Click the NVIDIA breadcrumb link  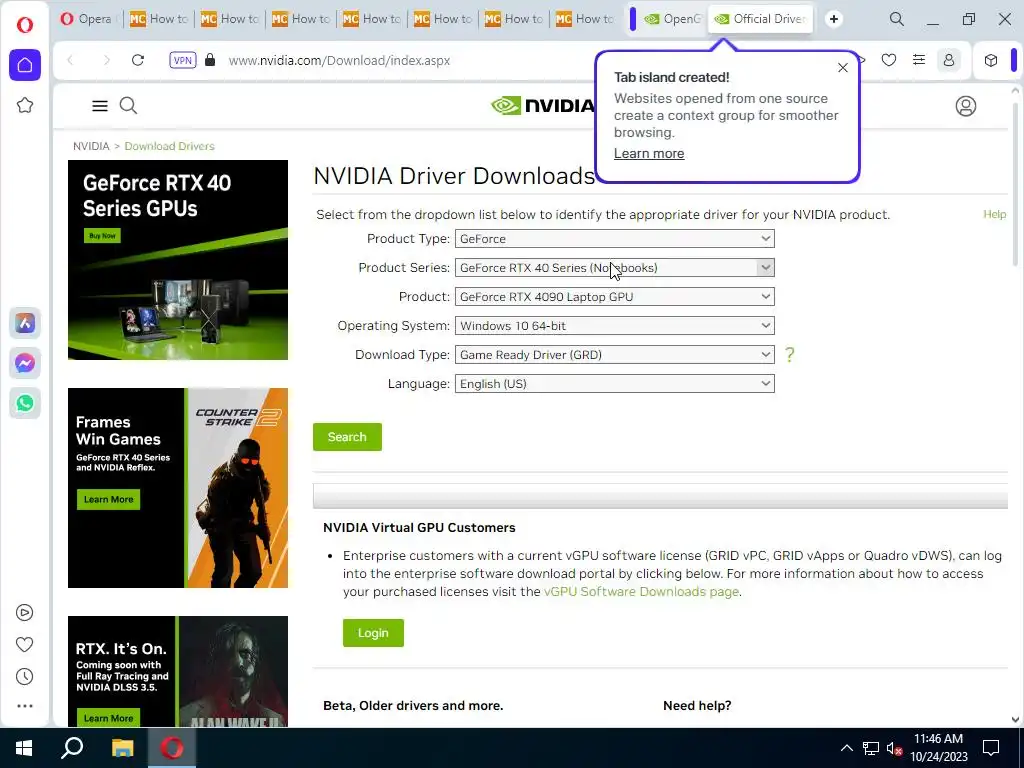coord(91,146)
